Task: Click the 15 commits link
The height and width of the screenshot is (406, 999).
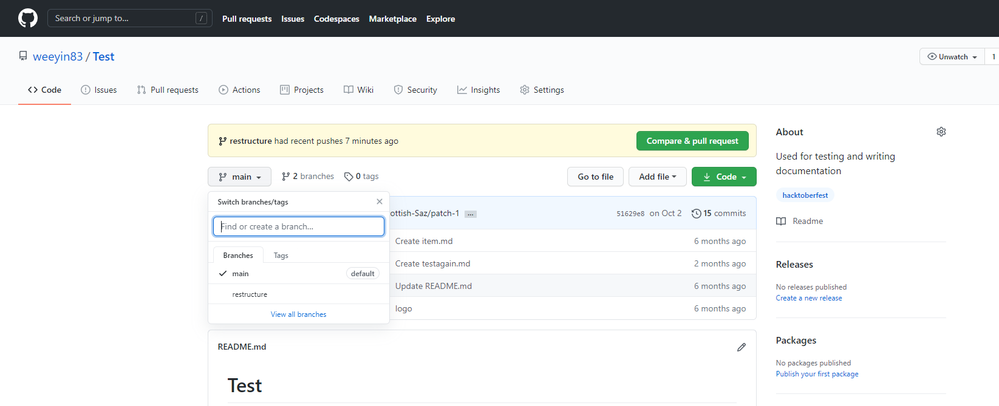Action: pos(719,213)
